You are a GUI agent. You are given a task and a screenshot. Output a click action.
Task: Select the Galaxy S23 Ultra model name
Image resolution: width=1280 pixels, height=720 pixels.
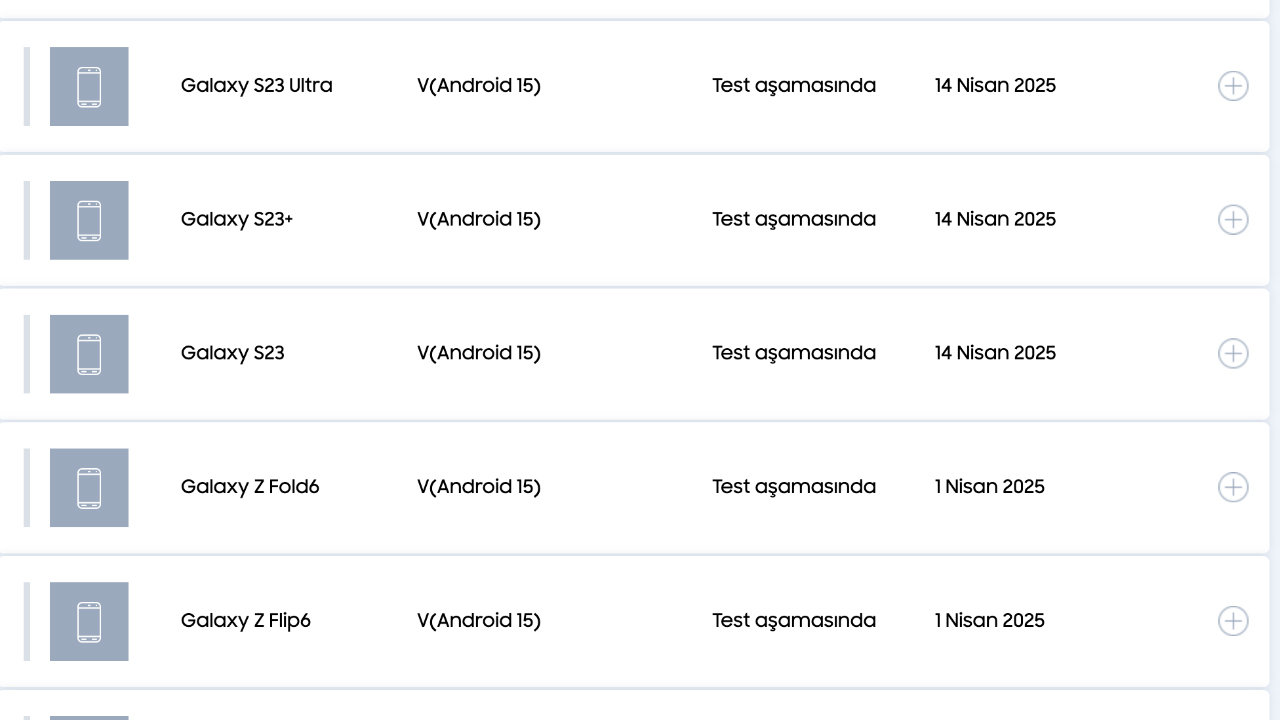tap(257, 86)
